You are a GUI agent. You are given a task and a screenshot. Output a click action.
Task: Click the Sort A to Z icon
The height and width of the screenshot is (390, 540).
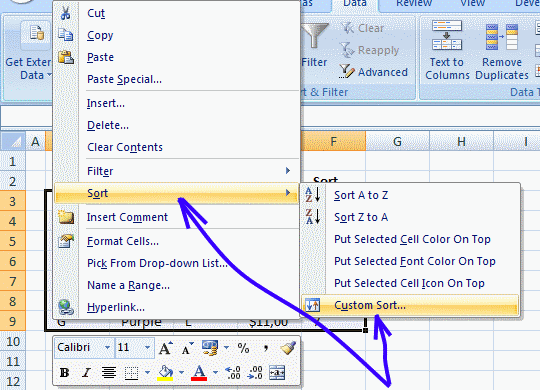313,195
